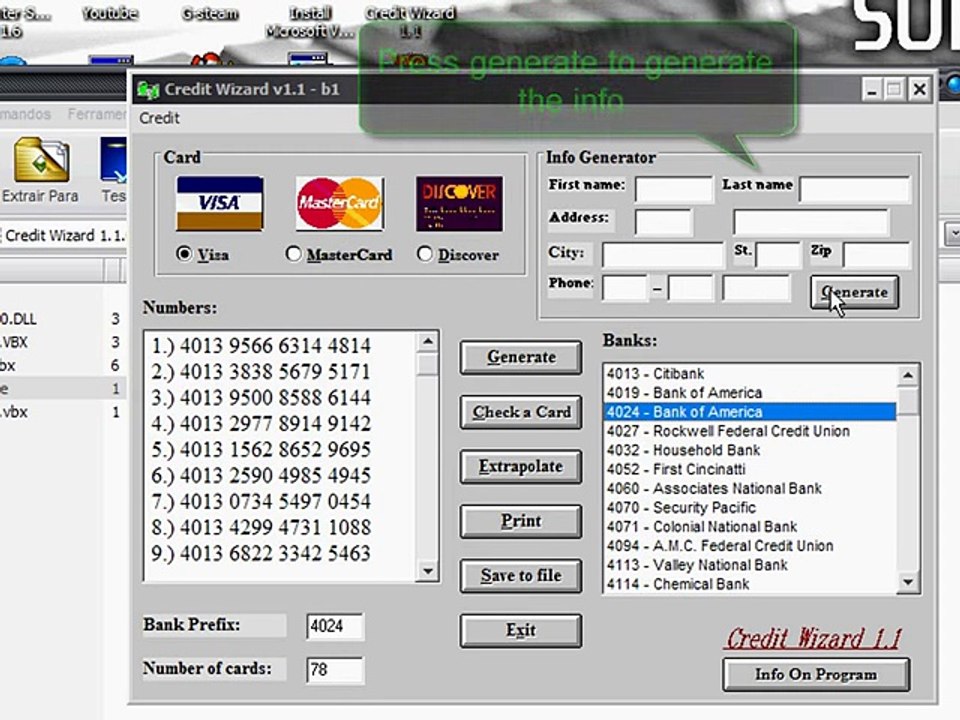Click the Phone field right of the dash
The height and width of the screenshot is (720, 960).
point(691,288)
